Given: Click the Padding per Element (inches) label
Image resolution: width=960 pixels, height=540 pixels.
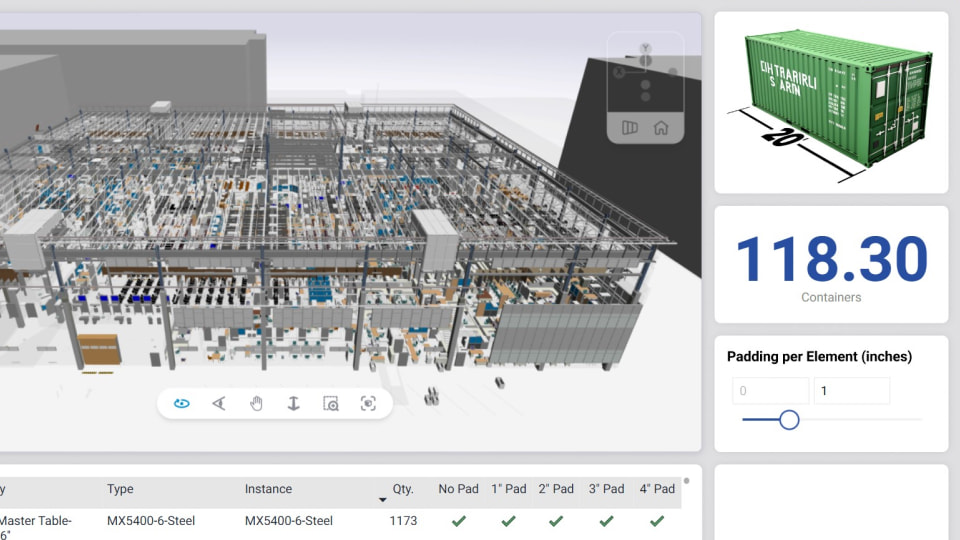Looking at the screenshot, I should pyautogui.click(x=819, y=357).
